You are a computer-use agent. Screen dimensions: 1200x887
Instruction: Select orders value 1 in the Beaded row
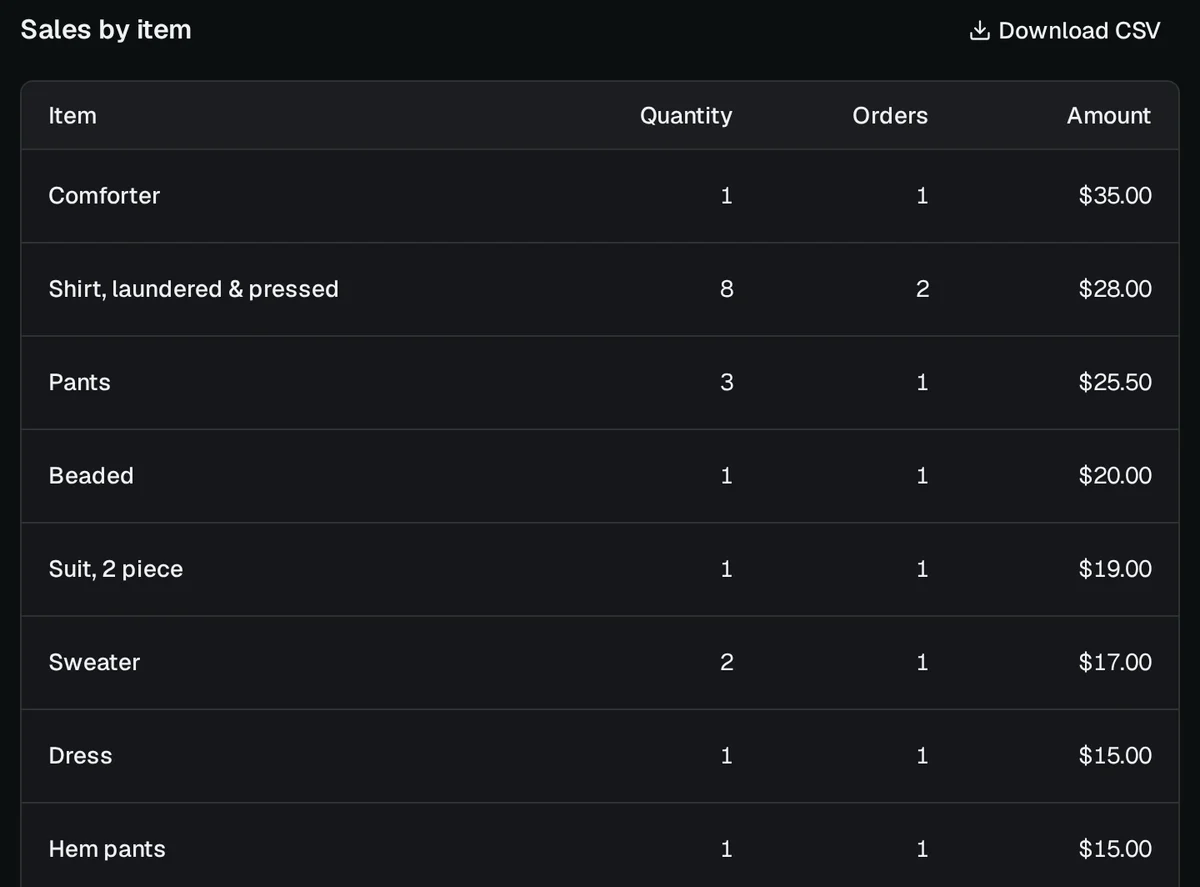[x=922, y=476]
